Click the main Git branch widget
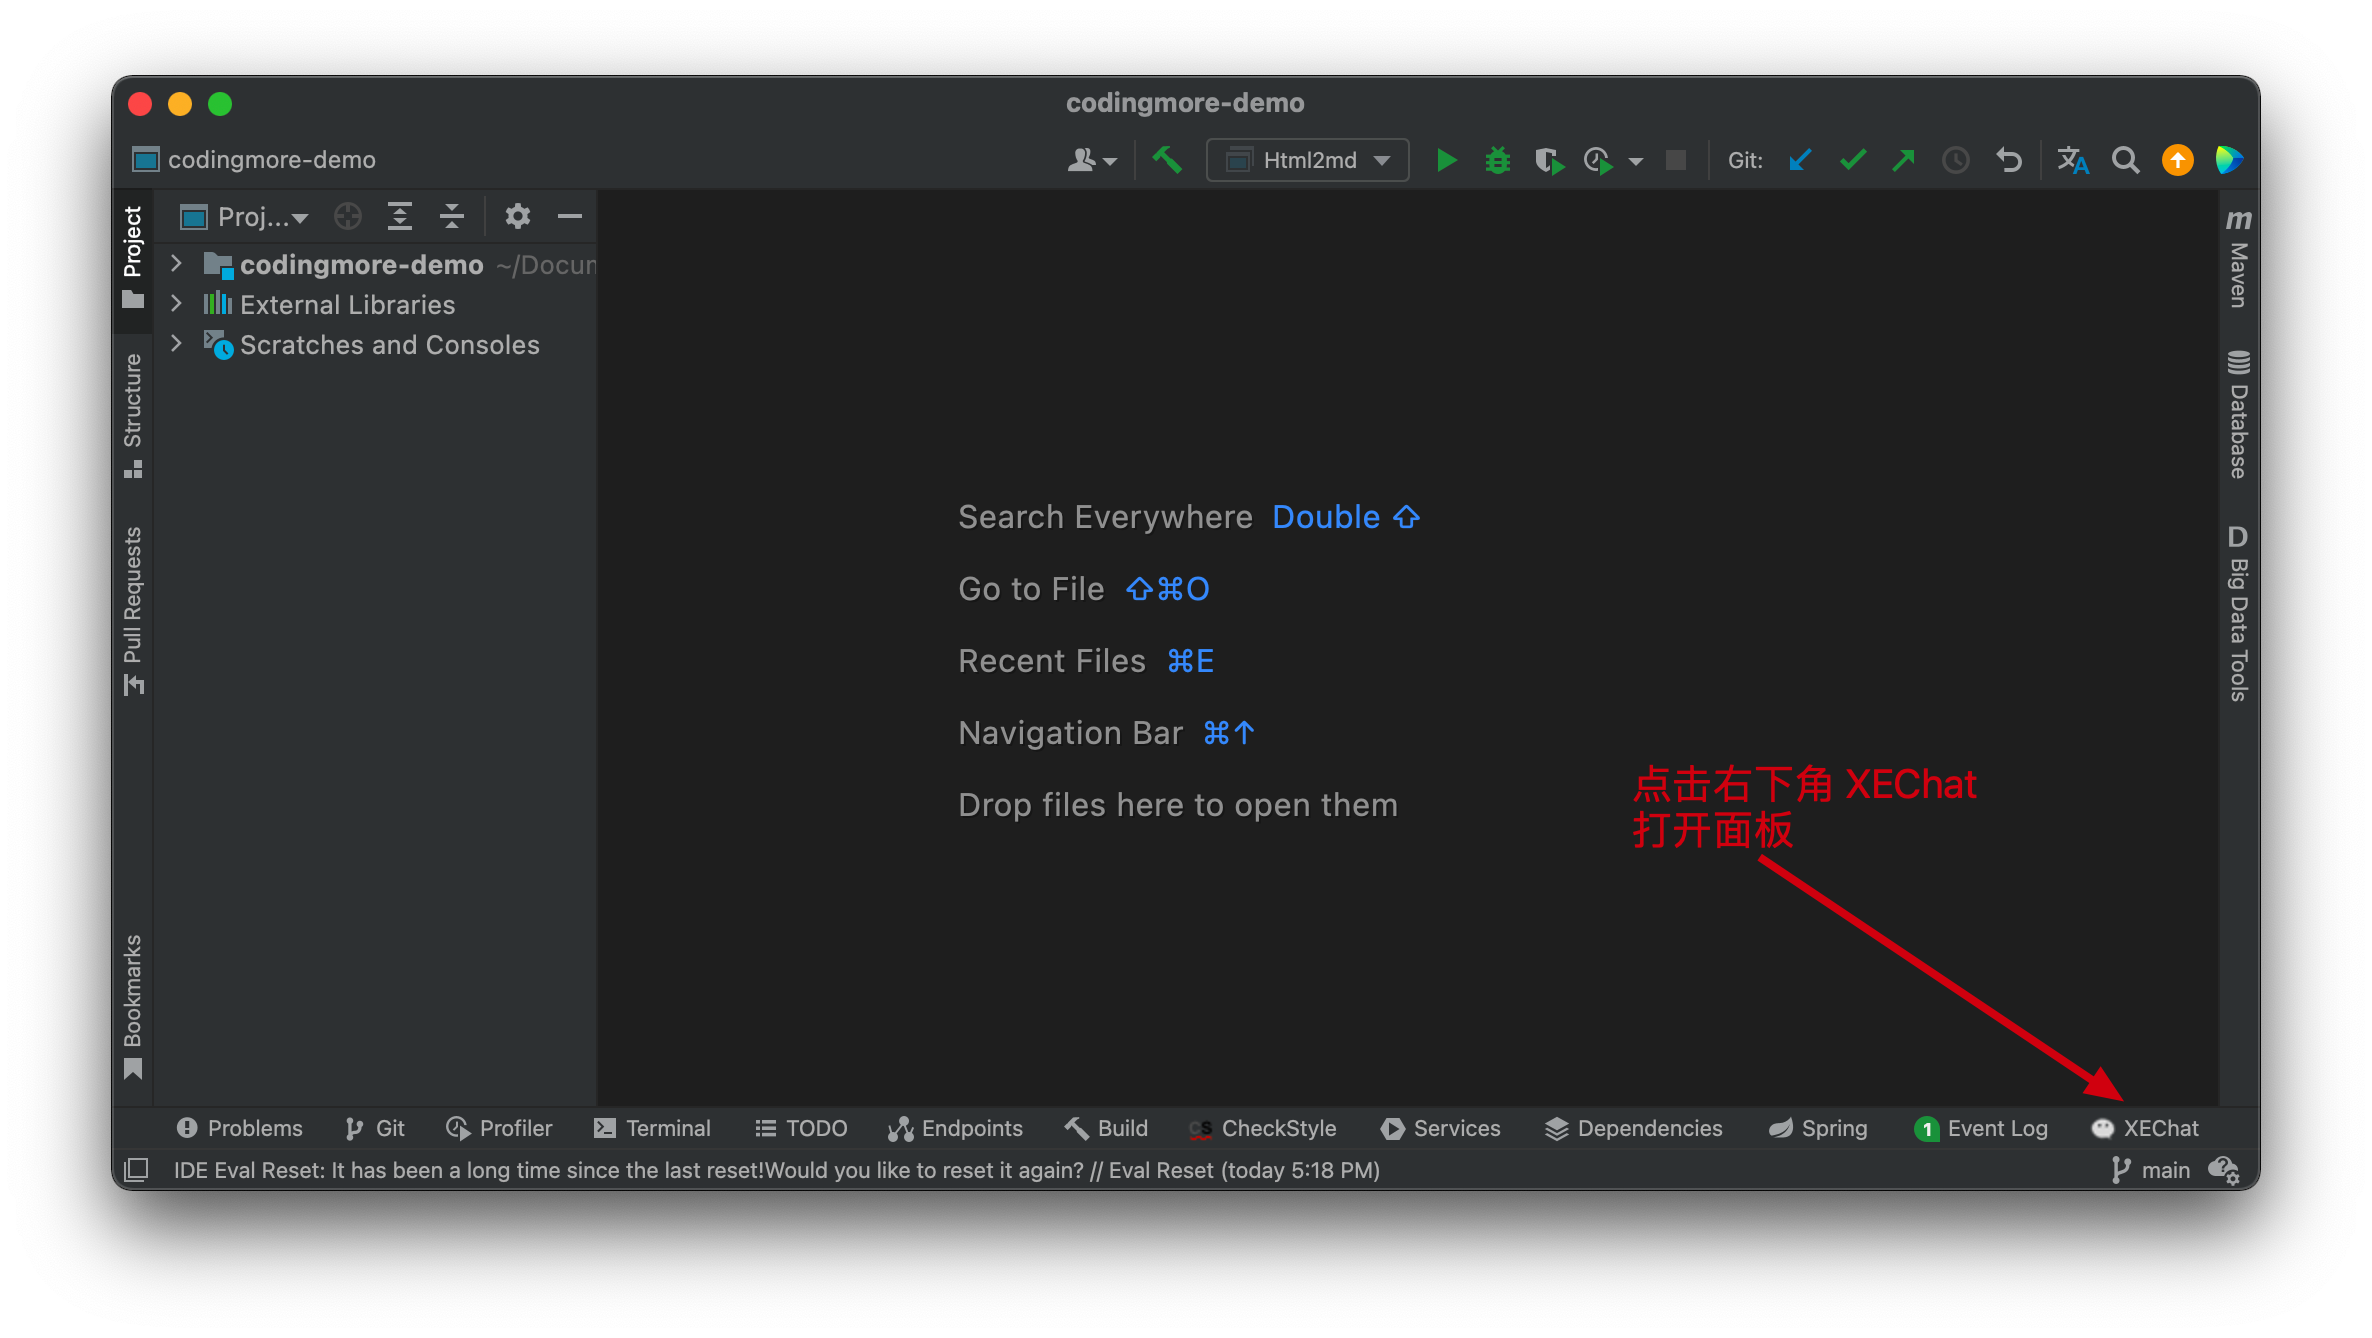 2151,1170
